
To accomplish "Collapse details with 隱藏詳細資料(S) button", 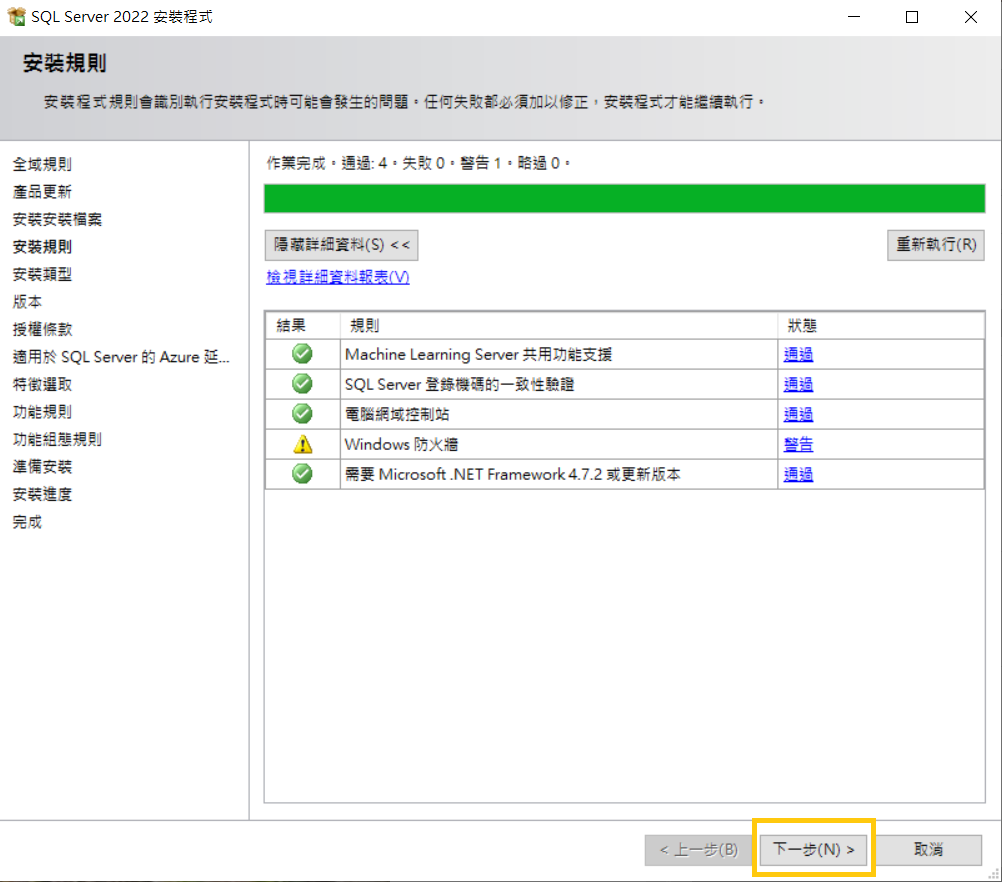I will pos(341,245).
